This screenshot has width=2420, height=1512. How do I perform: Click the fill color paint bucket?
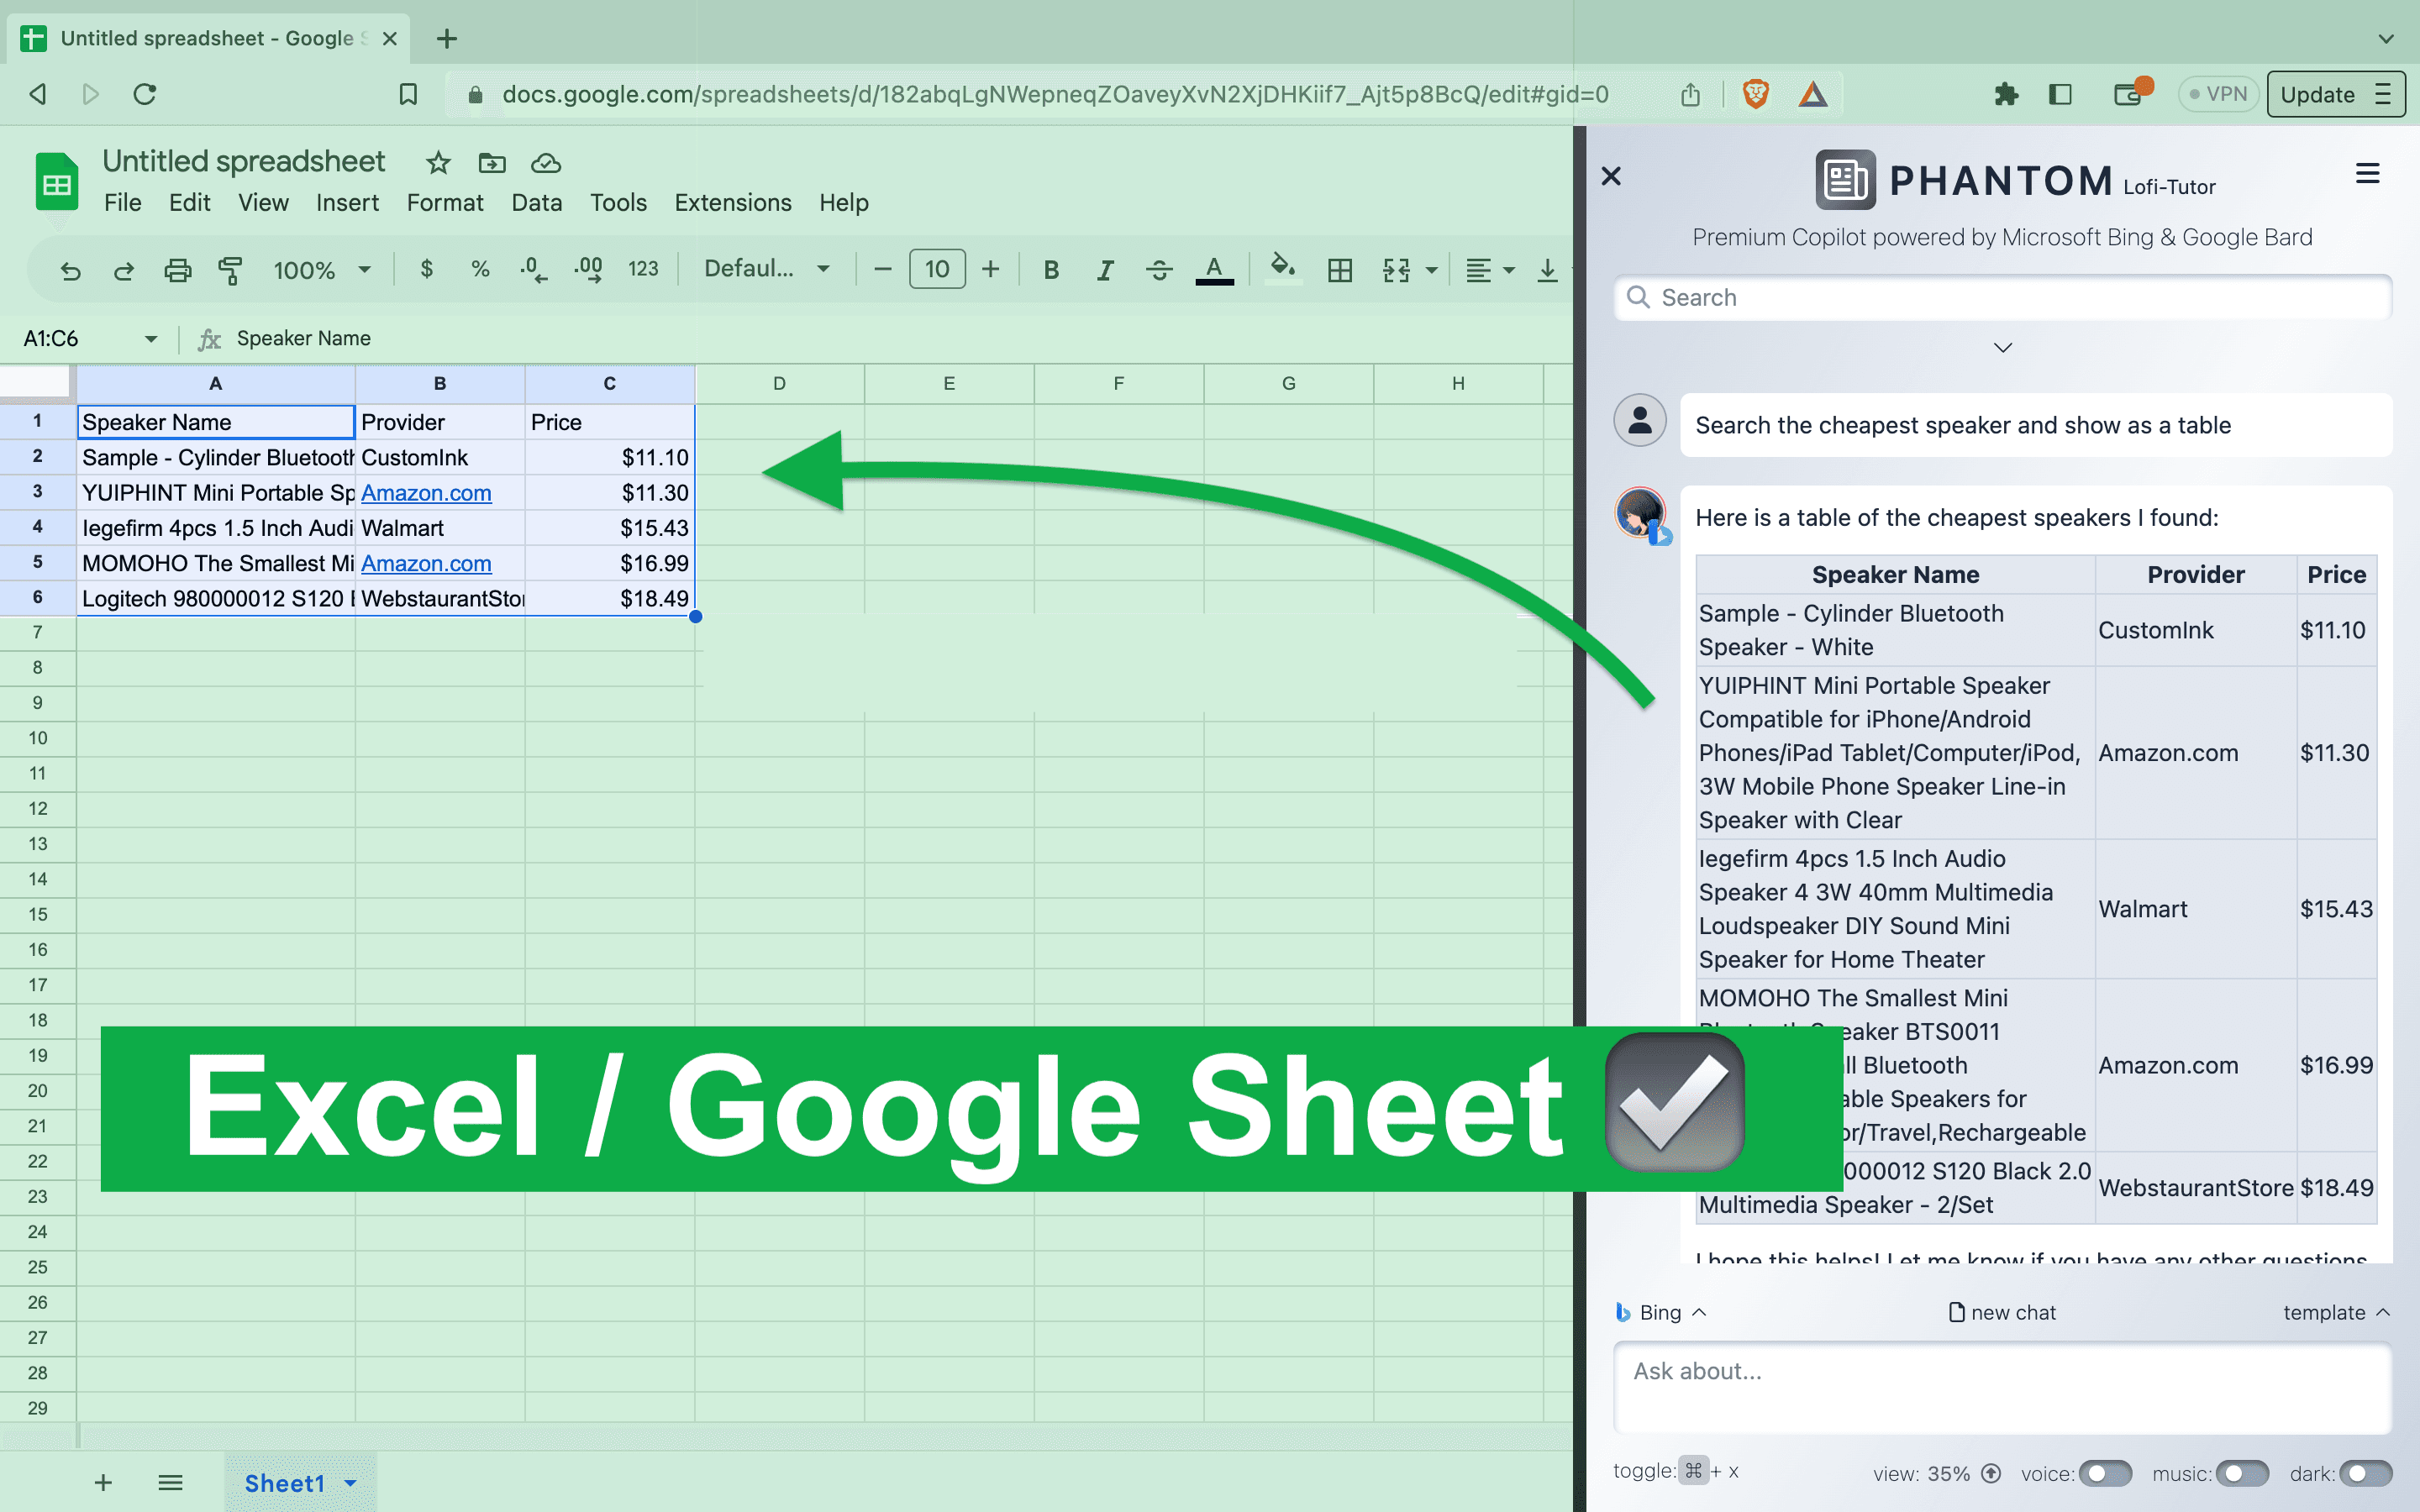pyautogui.click(x=1282, y=267)
